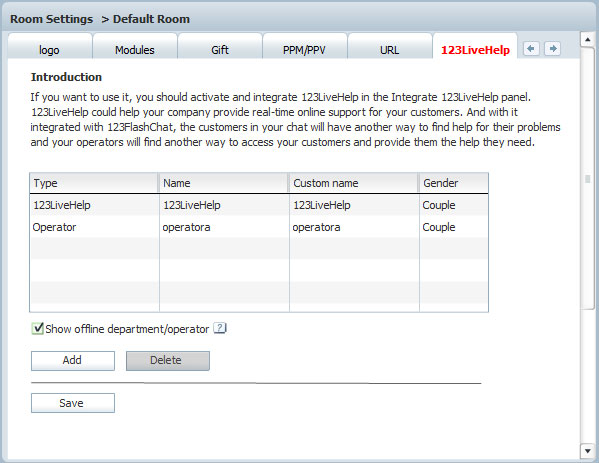
Task: Click the right tab-scroll arrow icon
Action: 552,49
